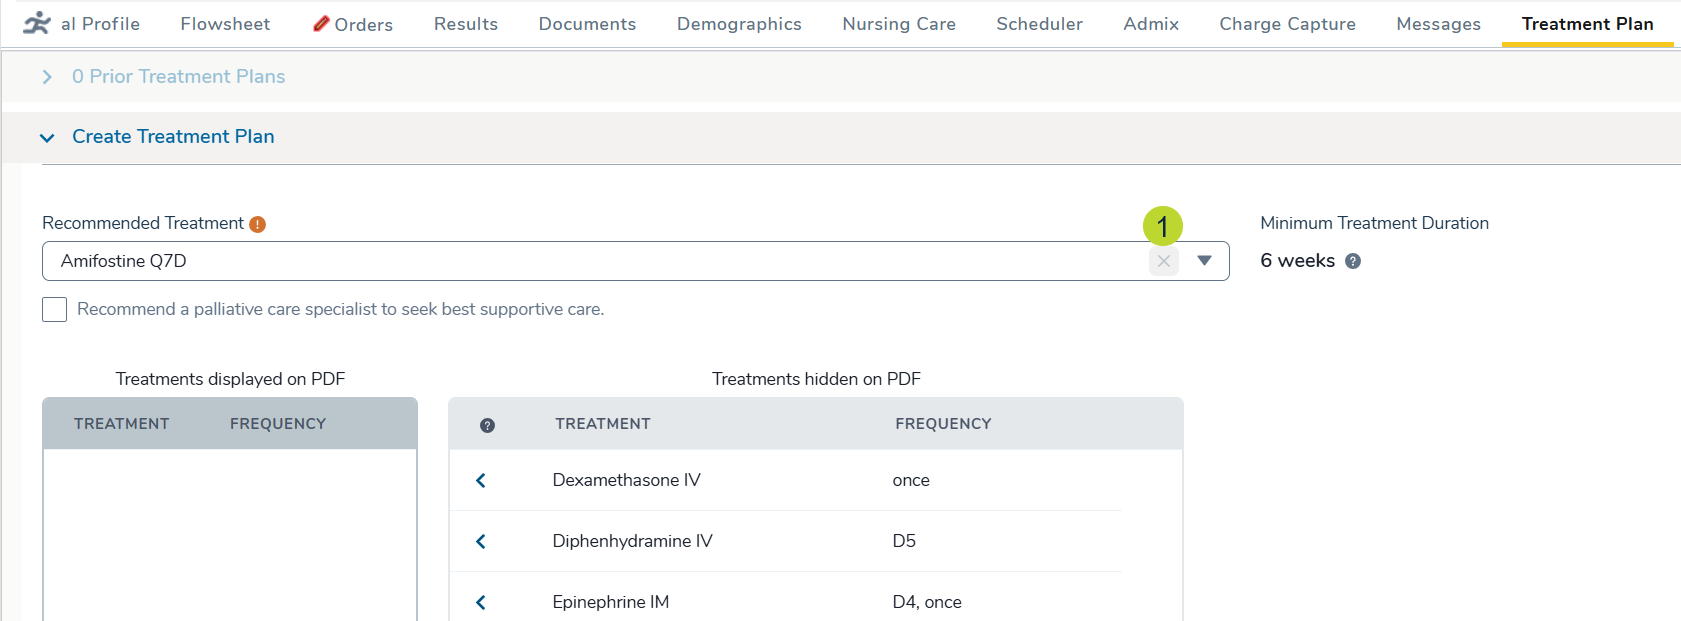The image size is (1681, 621).
Task: Go to the Charge Capture tab
Action: pos(1287,24)
